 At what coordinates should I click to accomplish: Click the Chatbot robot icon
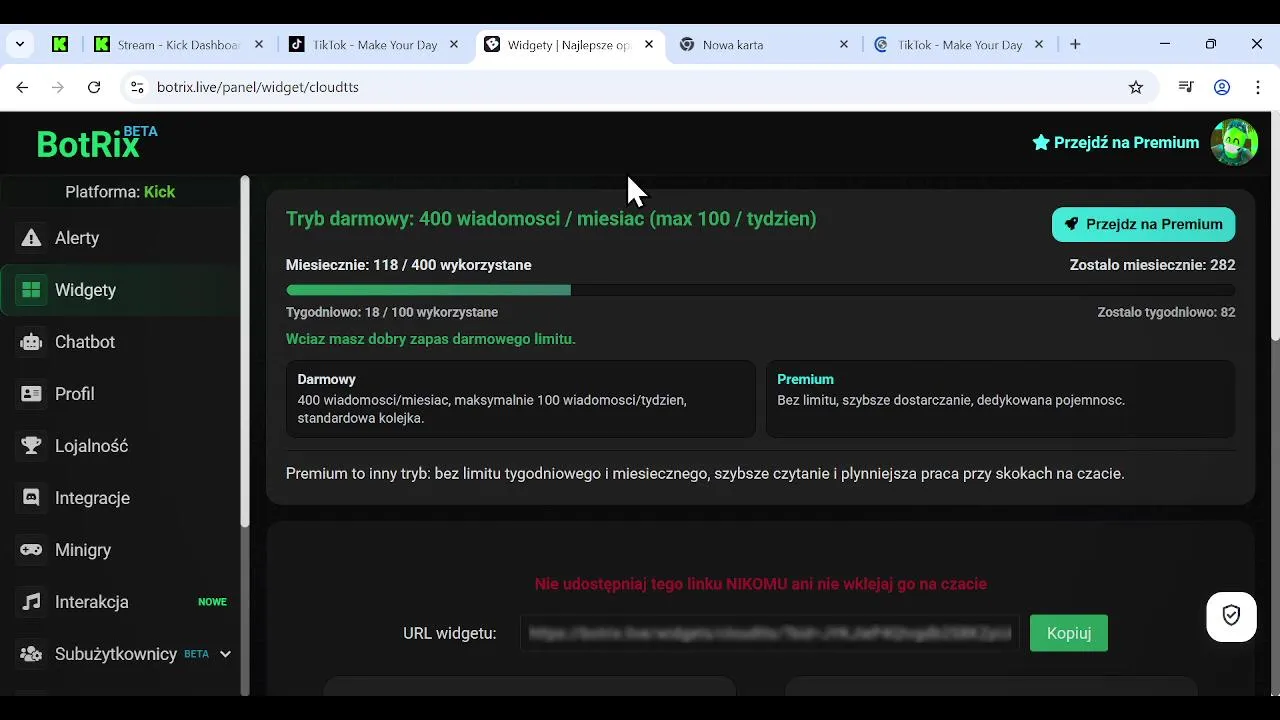pos(31,342)
